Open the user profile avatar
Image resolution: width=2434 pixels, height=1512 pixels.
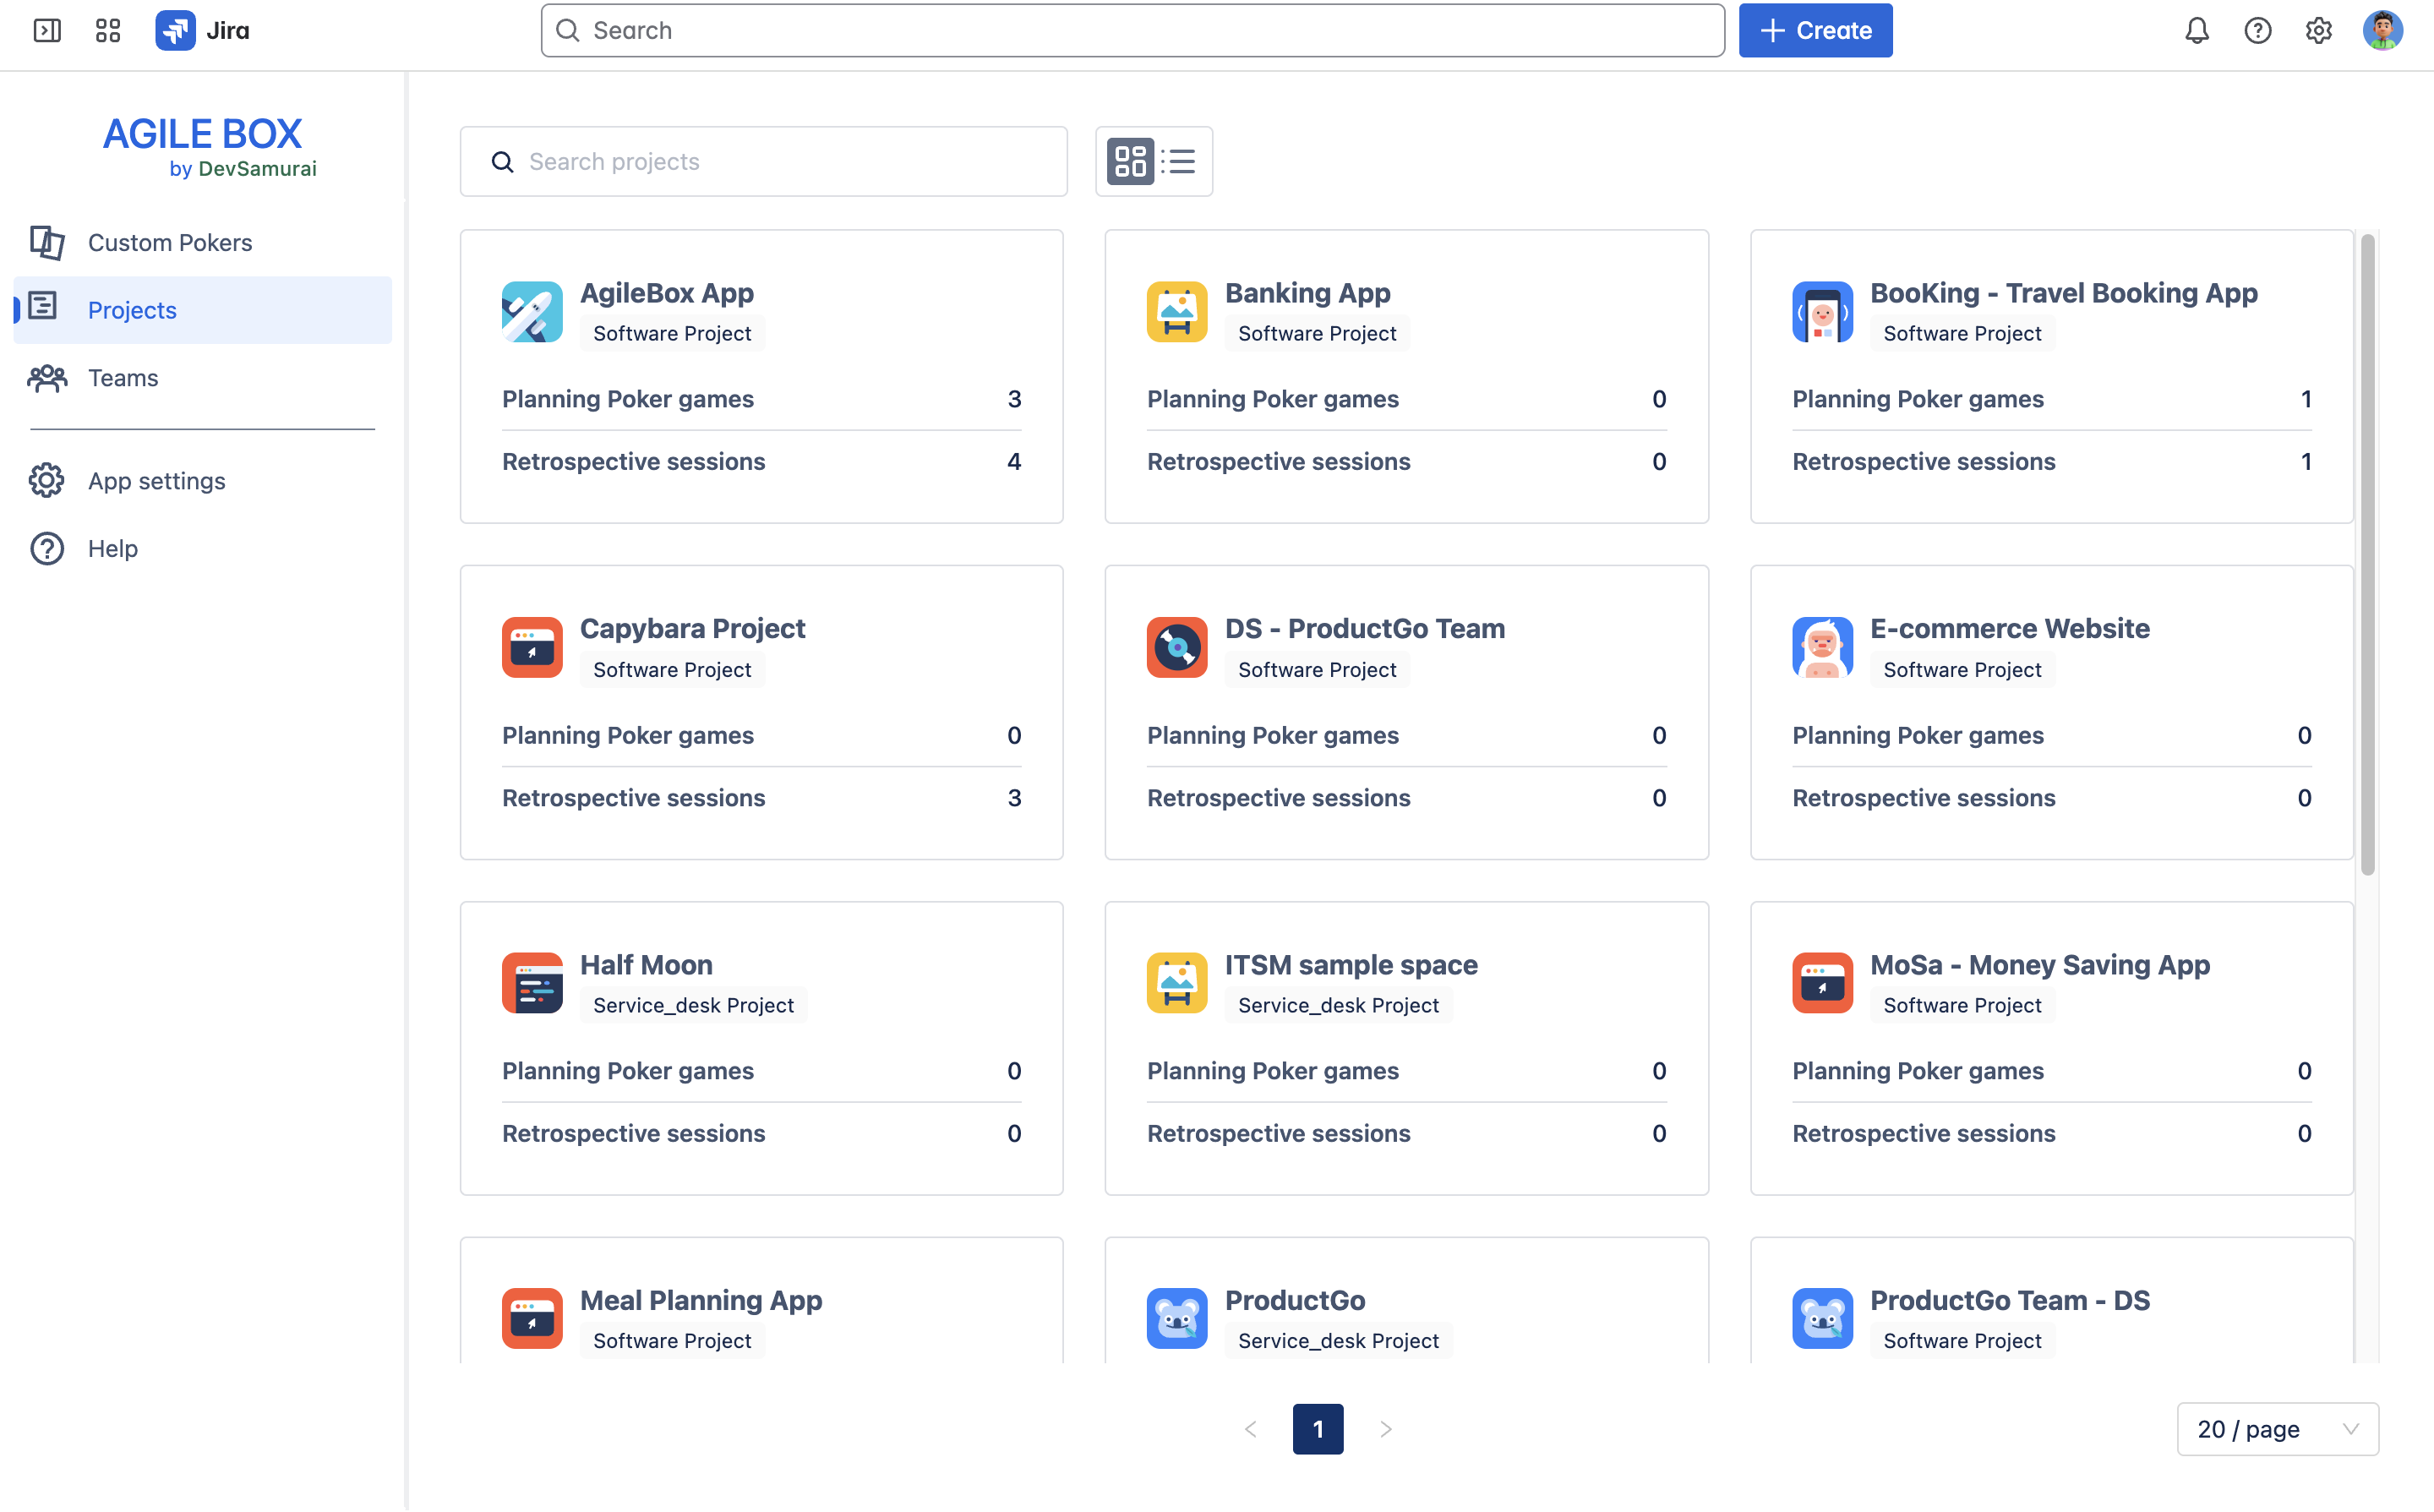[2382, 30]
